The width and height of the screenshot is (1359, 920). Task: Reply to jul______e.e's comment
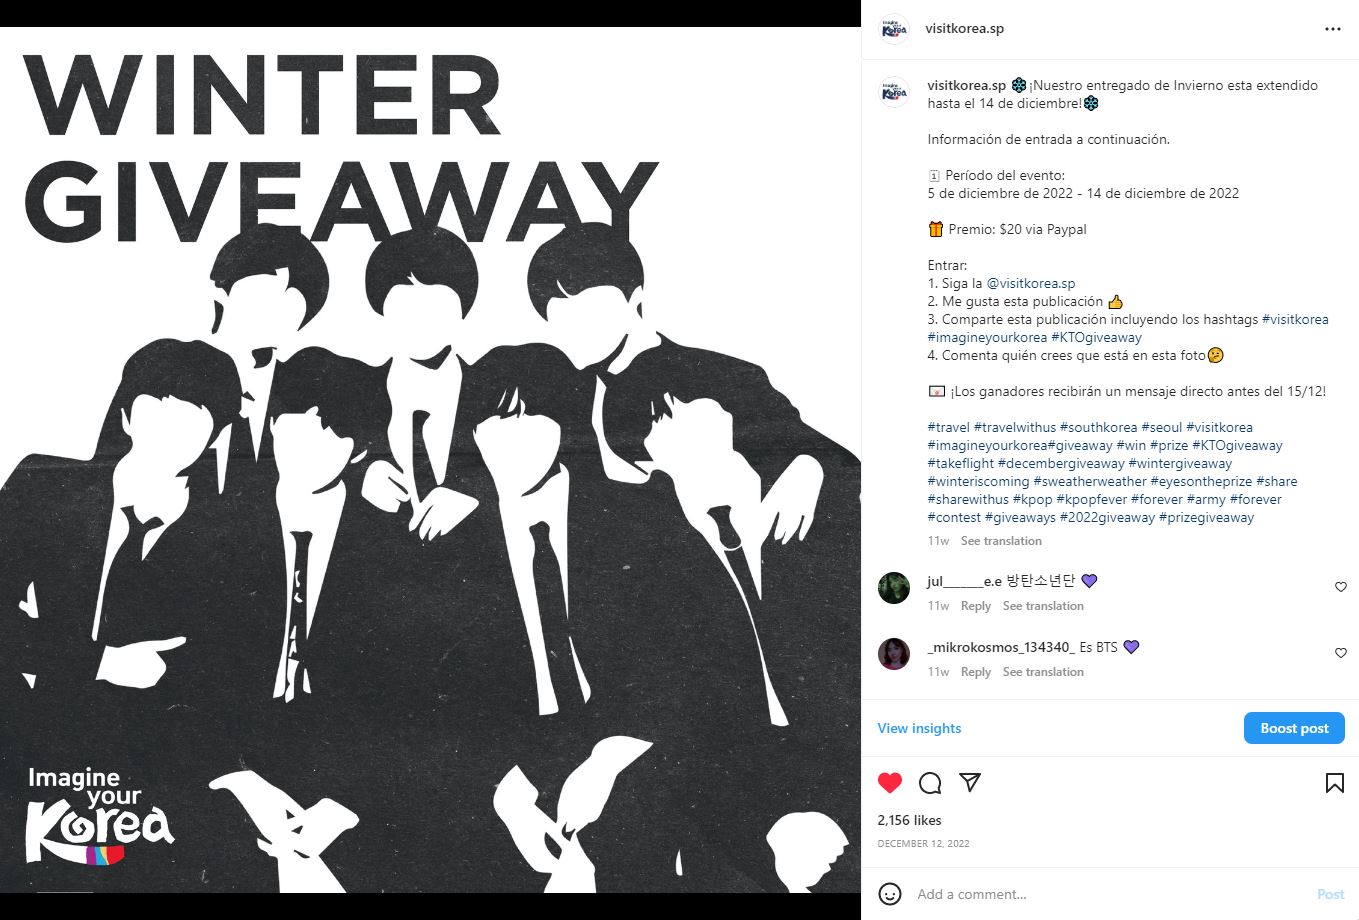pyautogui.click(x=975, y=606)
